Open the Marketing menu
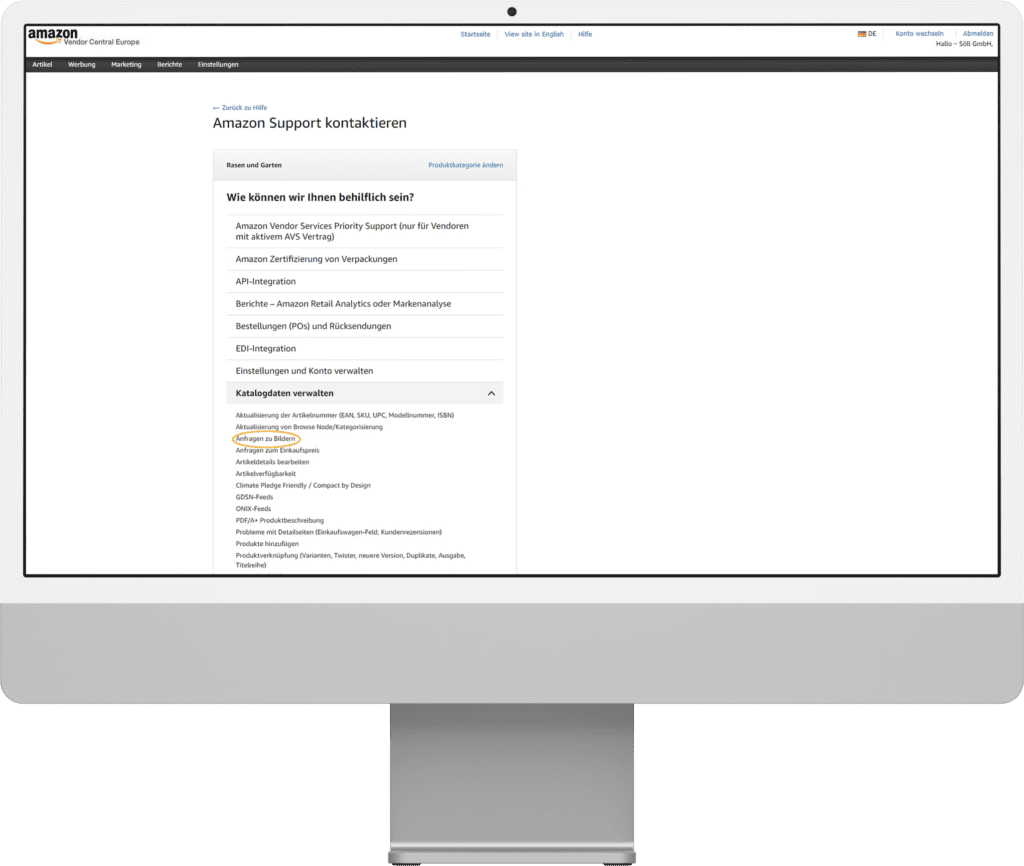Screen dimensions: 1024x866 click(x=126, y=65)
